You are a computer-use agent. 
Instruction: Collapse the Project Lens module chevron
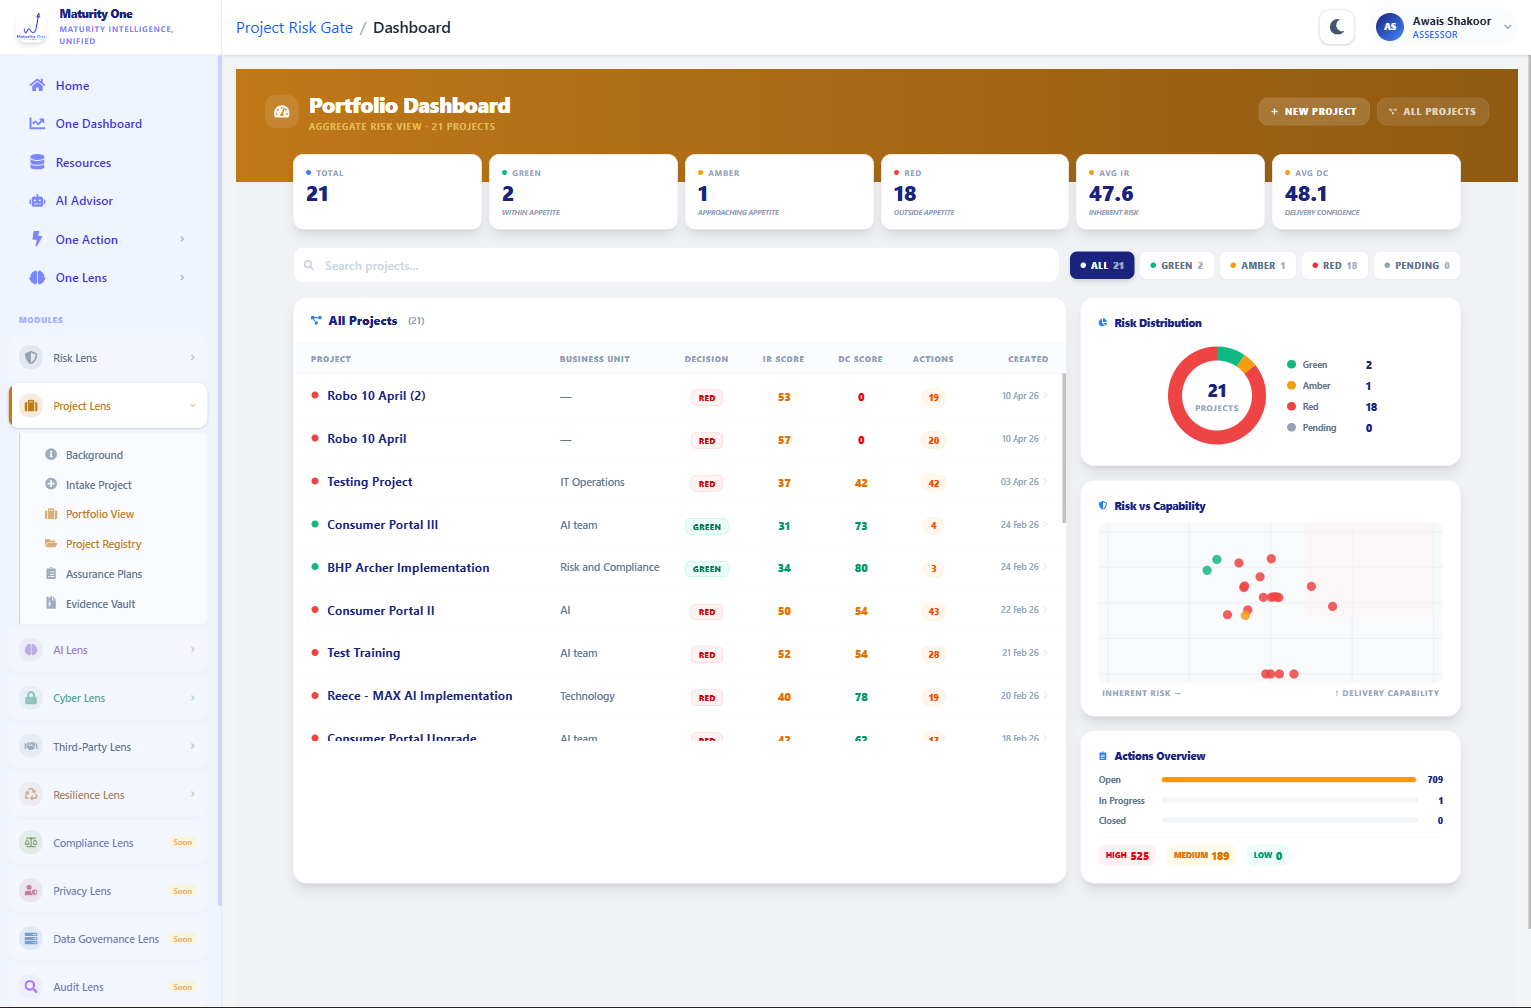pyautogui.click(x=192, y=406)
